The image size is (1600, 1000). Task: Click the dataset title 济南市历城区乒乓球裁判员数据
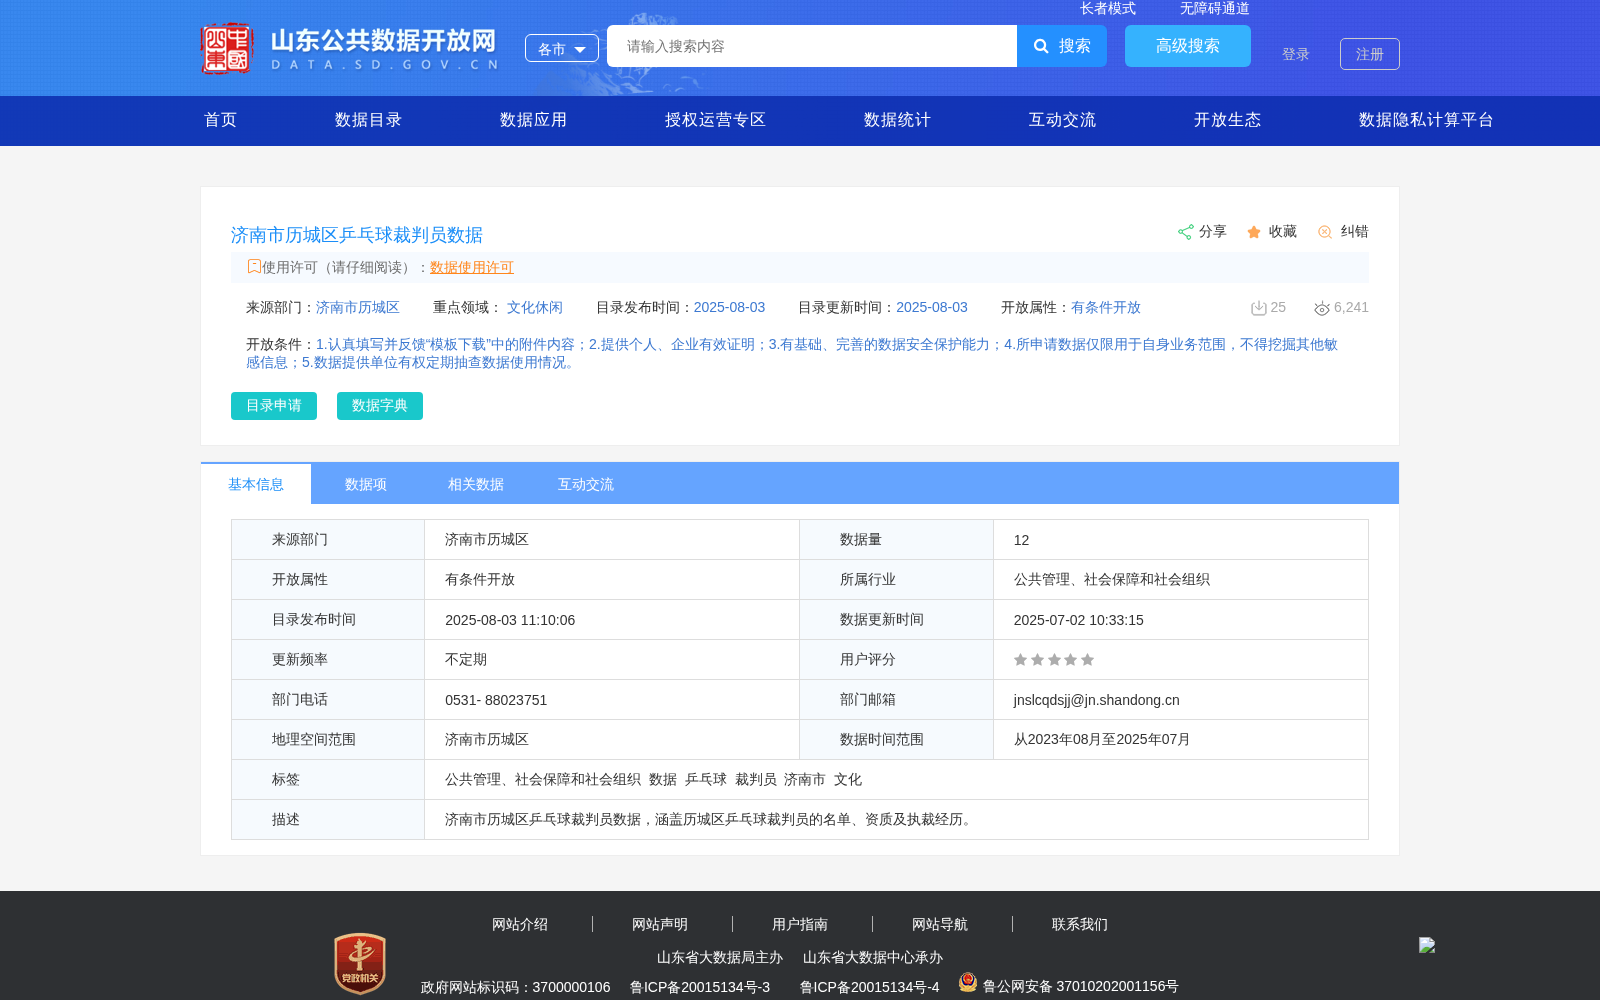tap(357, 235)
